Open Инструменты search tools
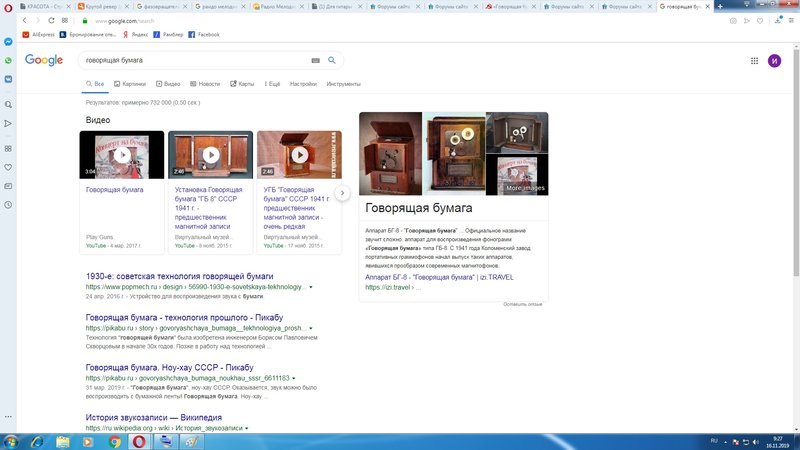This screenshot has width=800, height=450. [343, 84]
